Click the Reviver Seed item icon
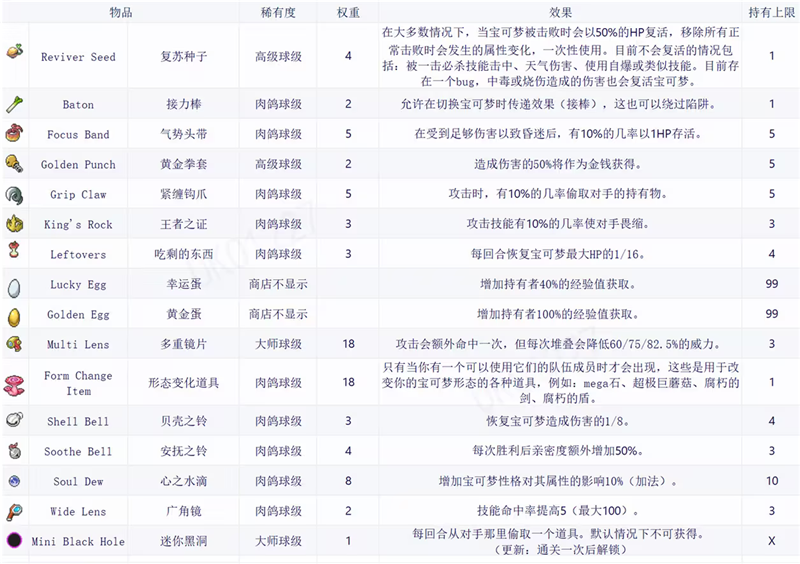This screenshot has width=800, height=564. [15, 51]
